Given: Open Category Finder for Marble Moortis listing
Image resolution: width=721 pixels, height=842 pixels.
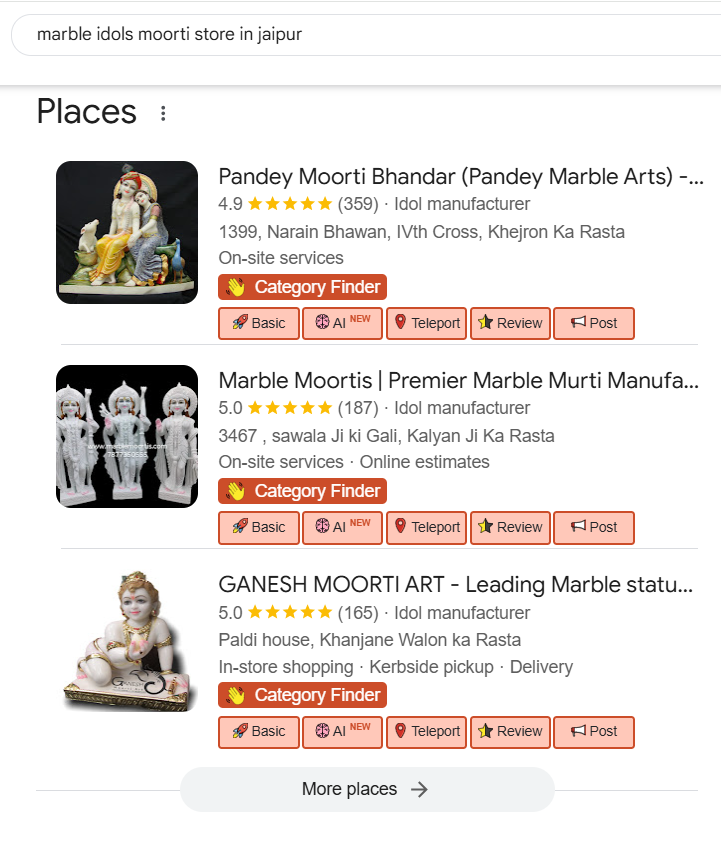Looking at the screenshot, I should 302,491.
